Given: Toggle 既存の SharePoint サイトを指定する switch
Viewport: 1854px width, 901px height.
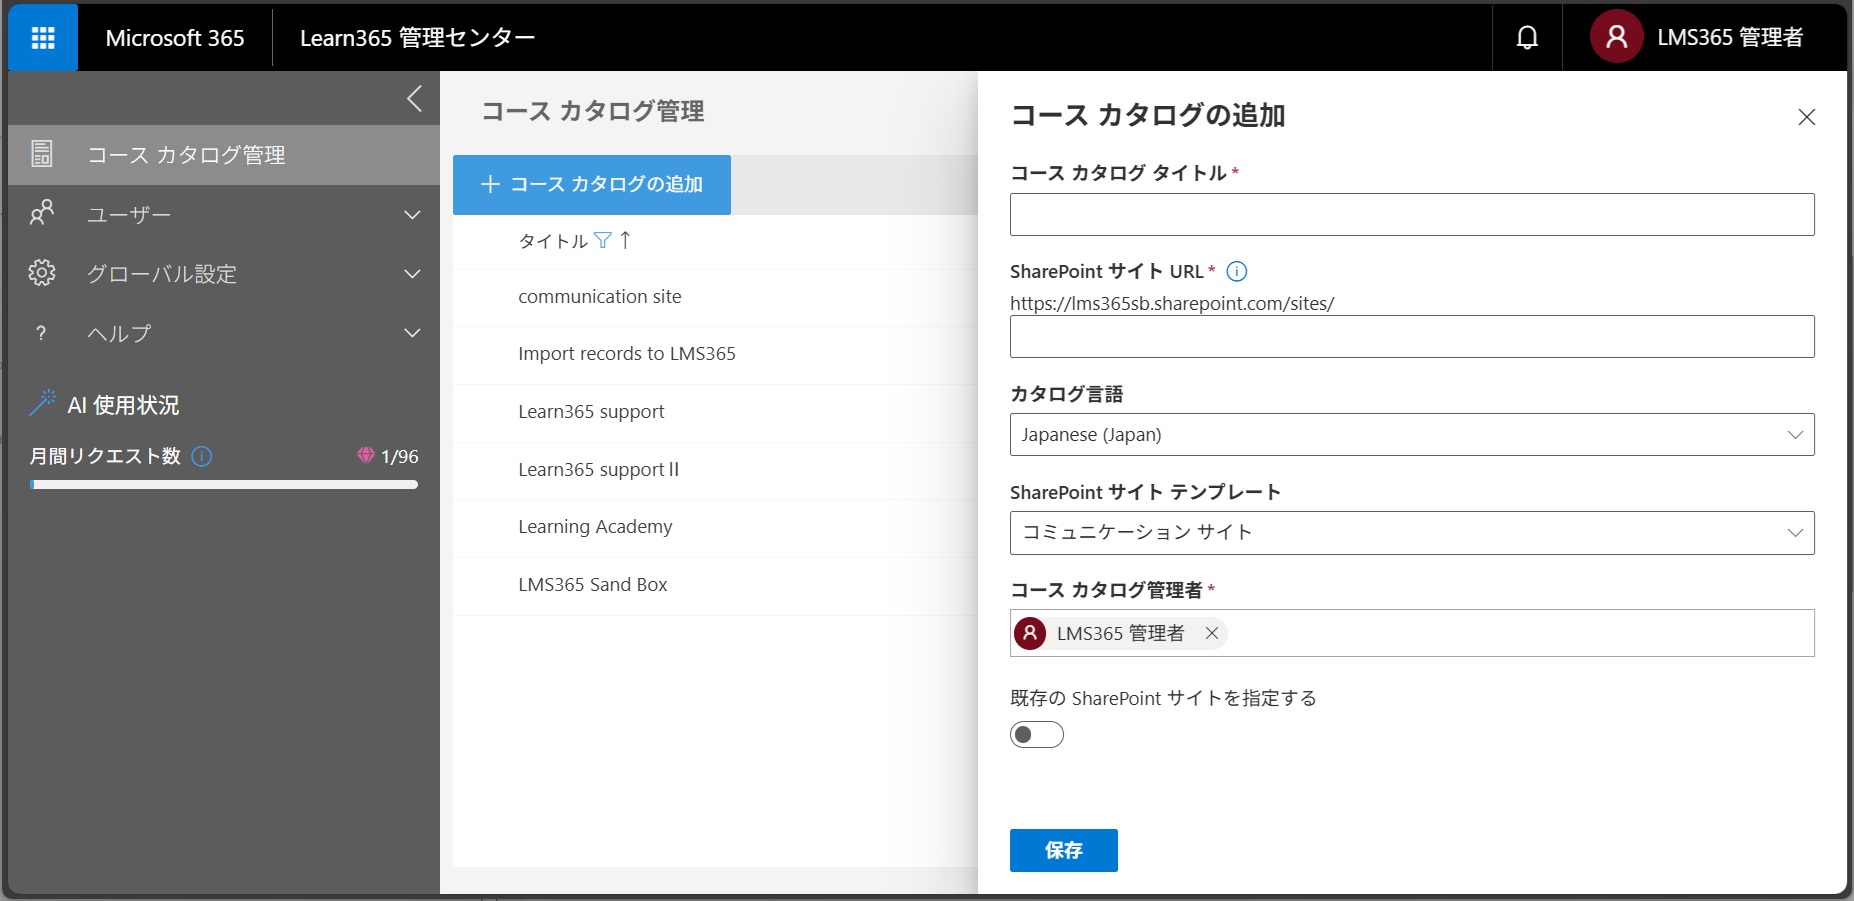Looking at the screenshot, I should click(1037, 735).
